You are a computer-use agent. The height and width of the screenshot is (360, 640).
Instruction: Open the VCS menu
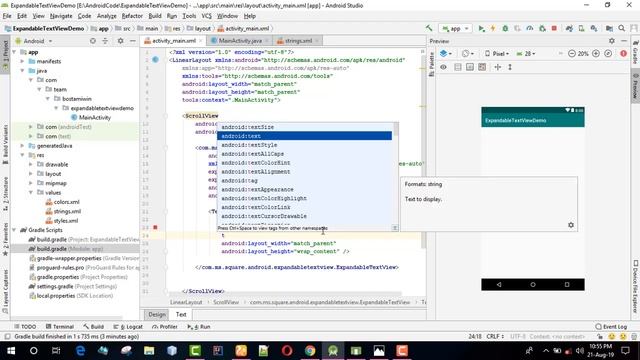207,16
